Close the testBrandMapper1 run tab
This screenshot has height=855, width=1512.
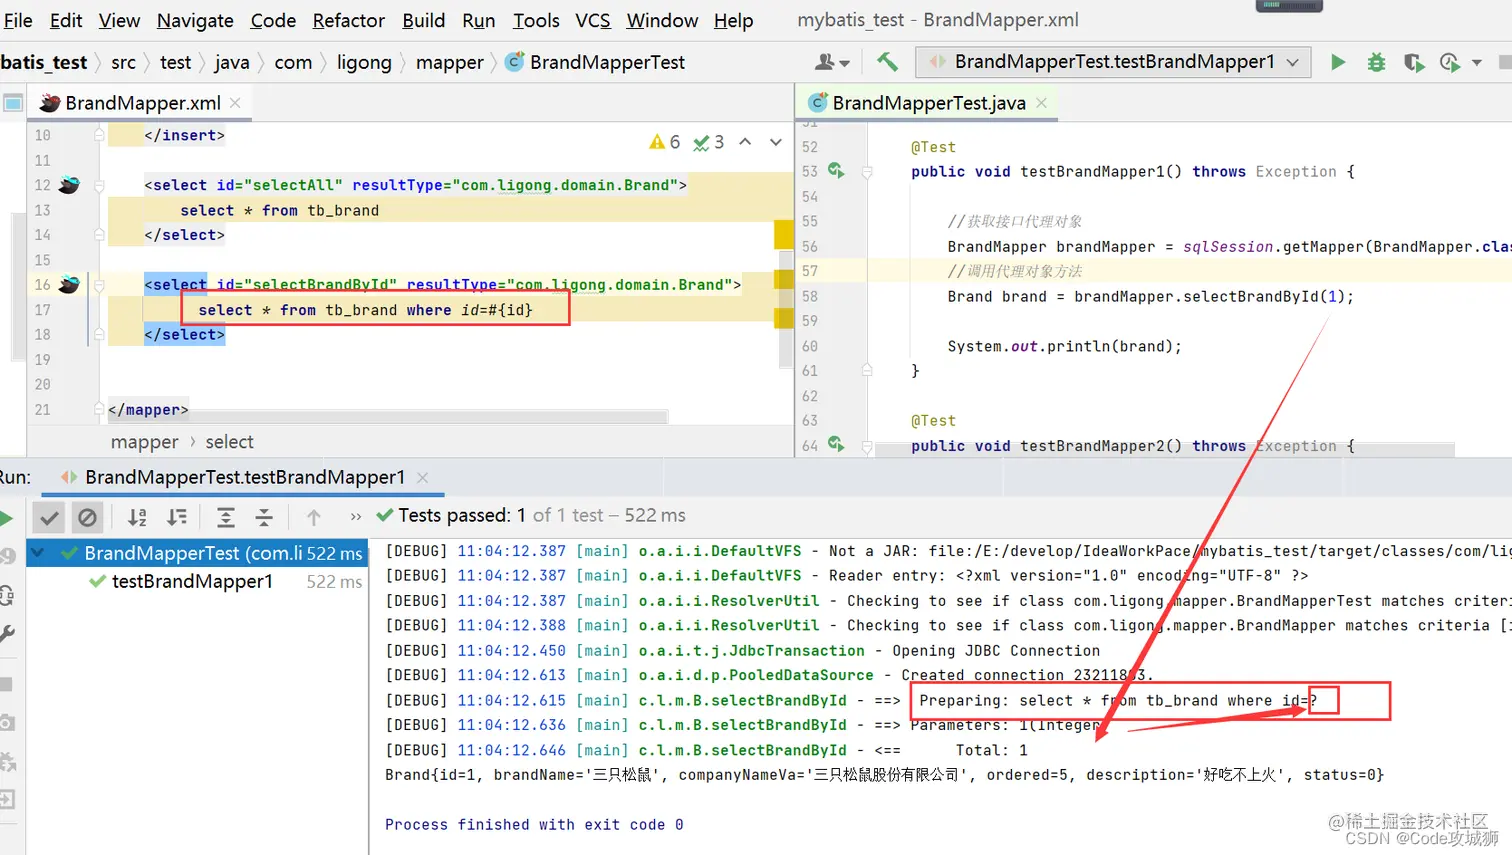[x=423, y=478]
